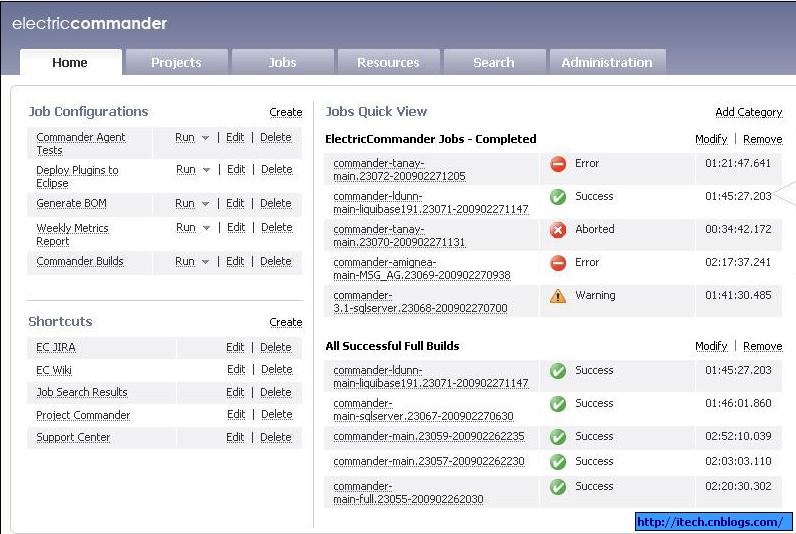Screen dimensions: 796x534
Task: Edit the Weekly Metrics Report configuration
Action: 236,228
